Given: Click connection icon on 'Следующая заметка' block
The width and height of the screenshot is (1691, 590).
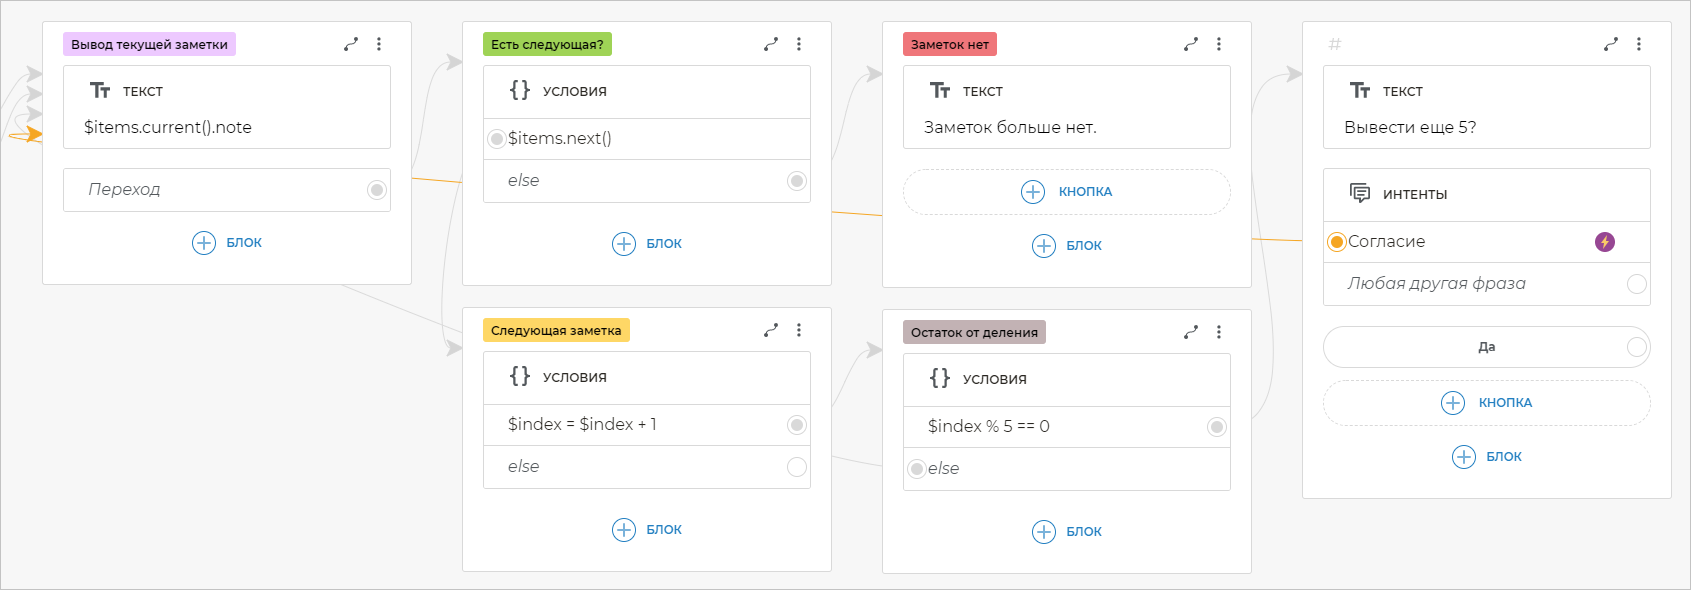Looking at the screenshot, I should [771, 330].
